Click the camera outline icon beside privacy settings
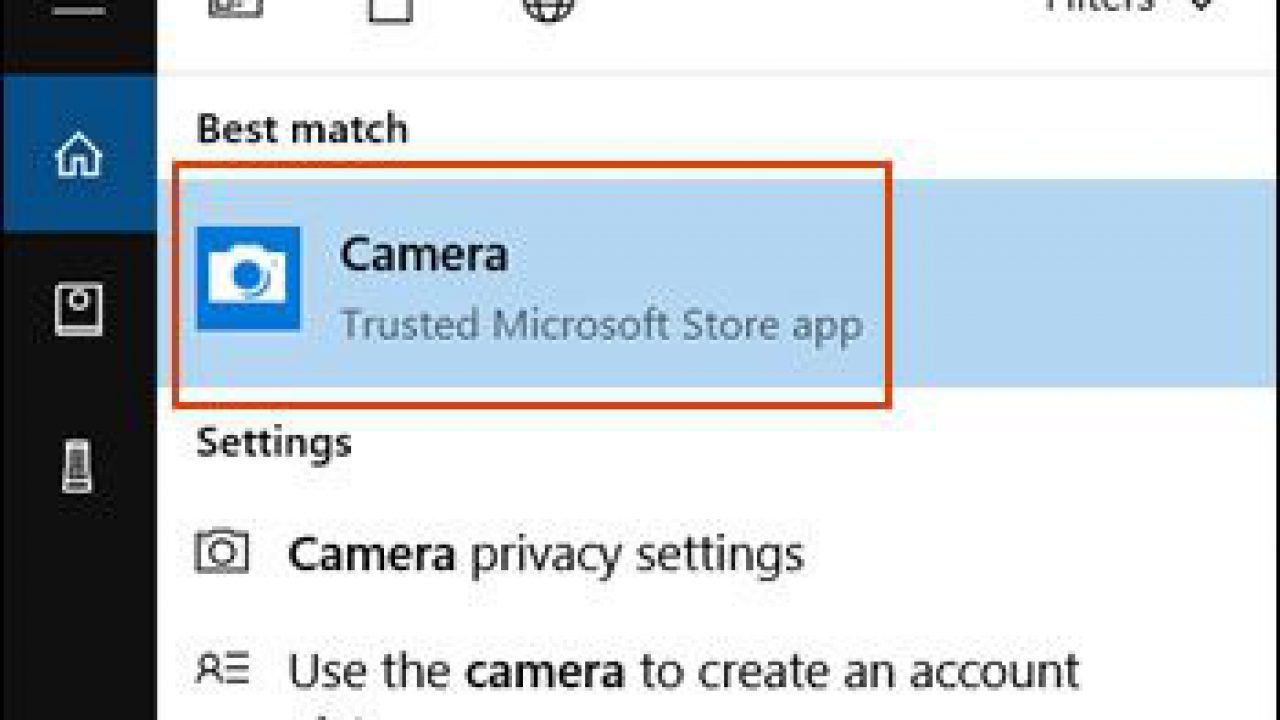1280x720 pixels. 222,551
